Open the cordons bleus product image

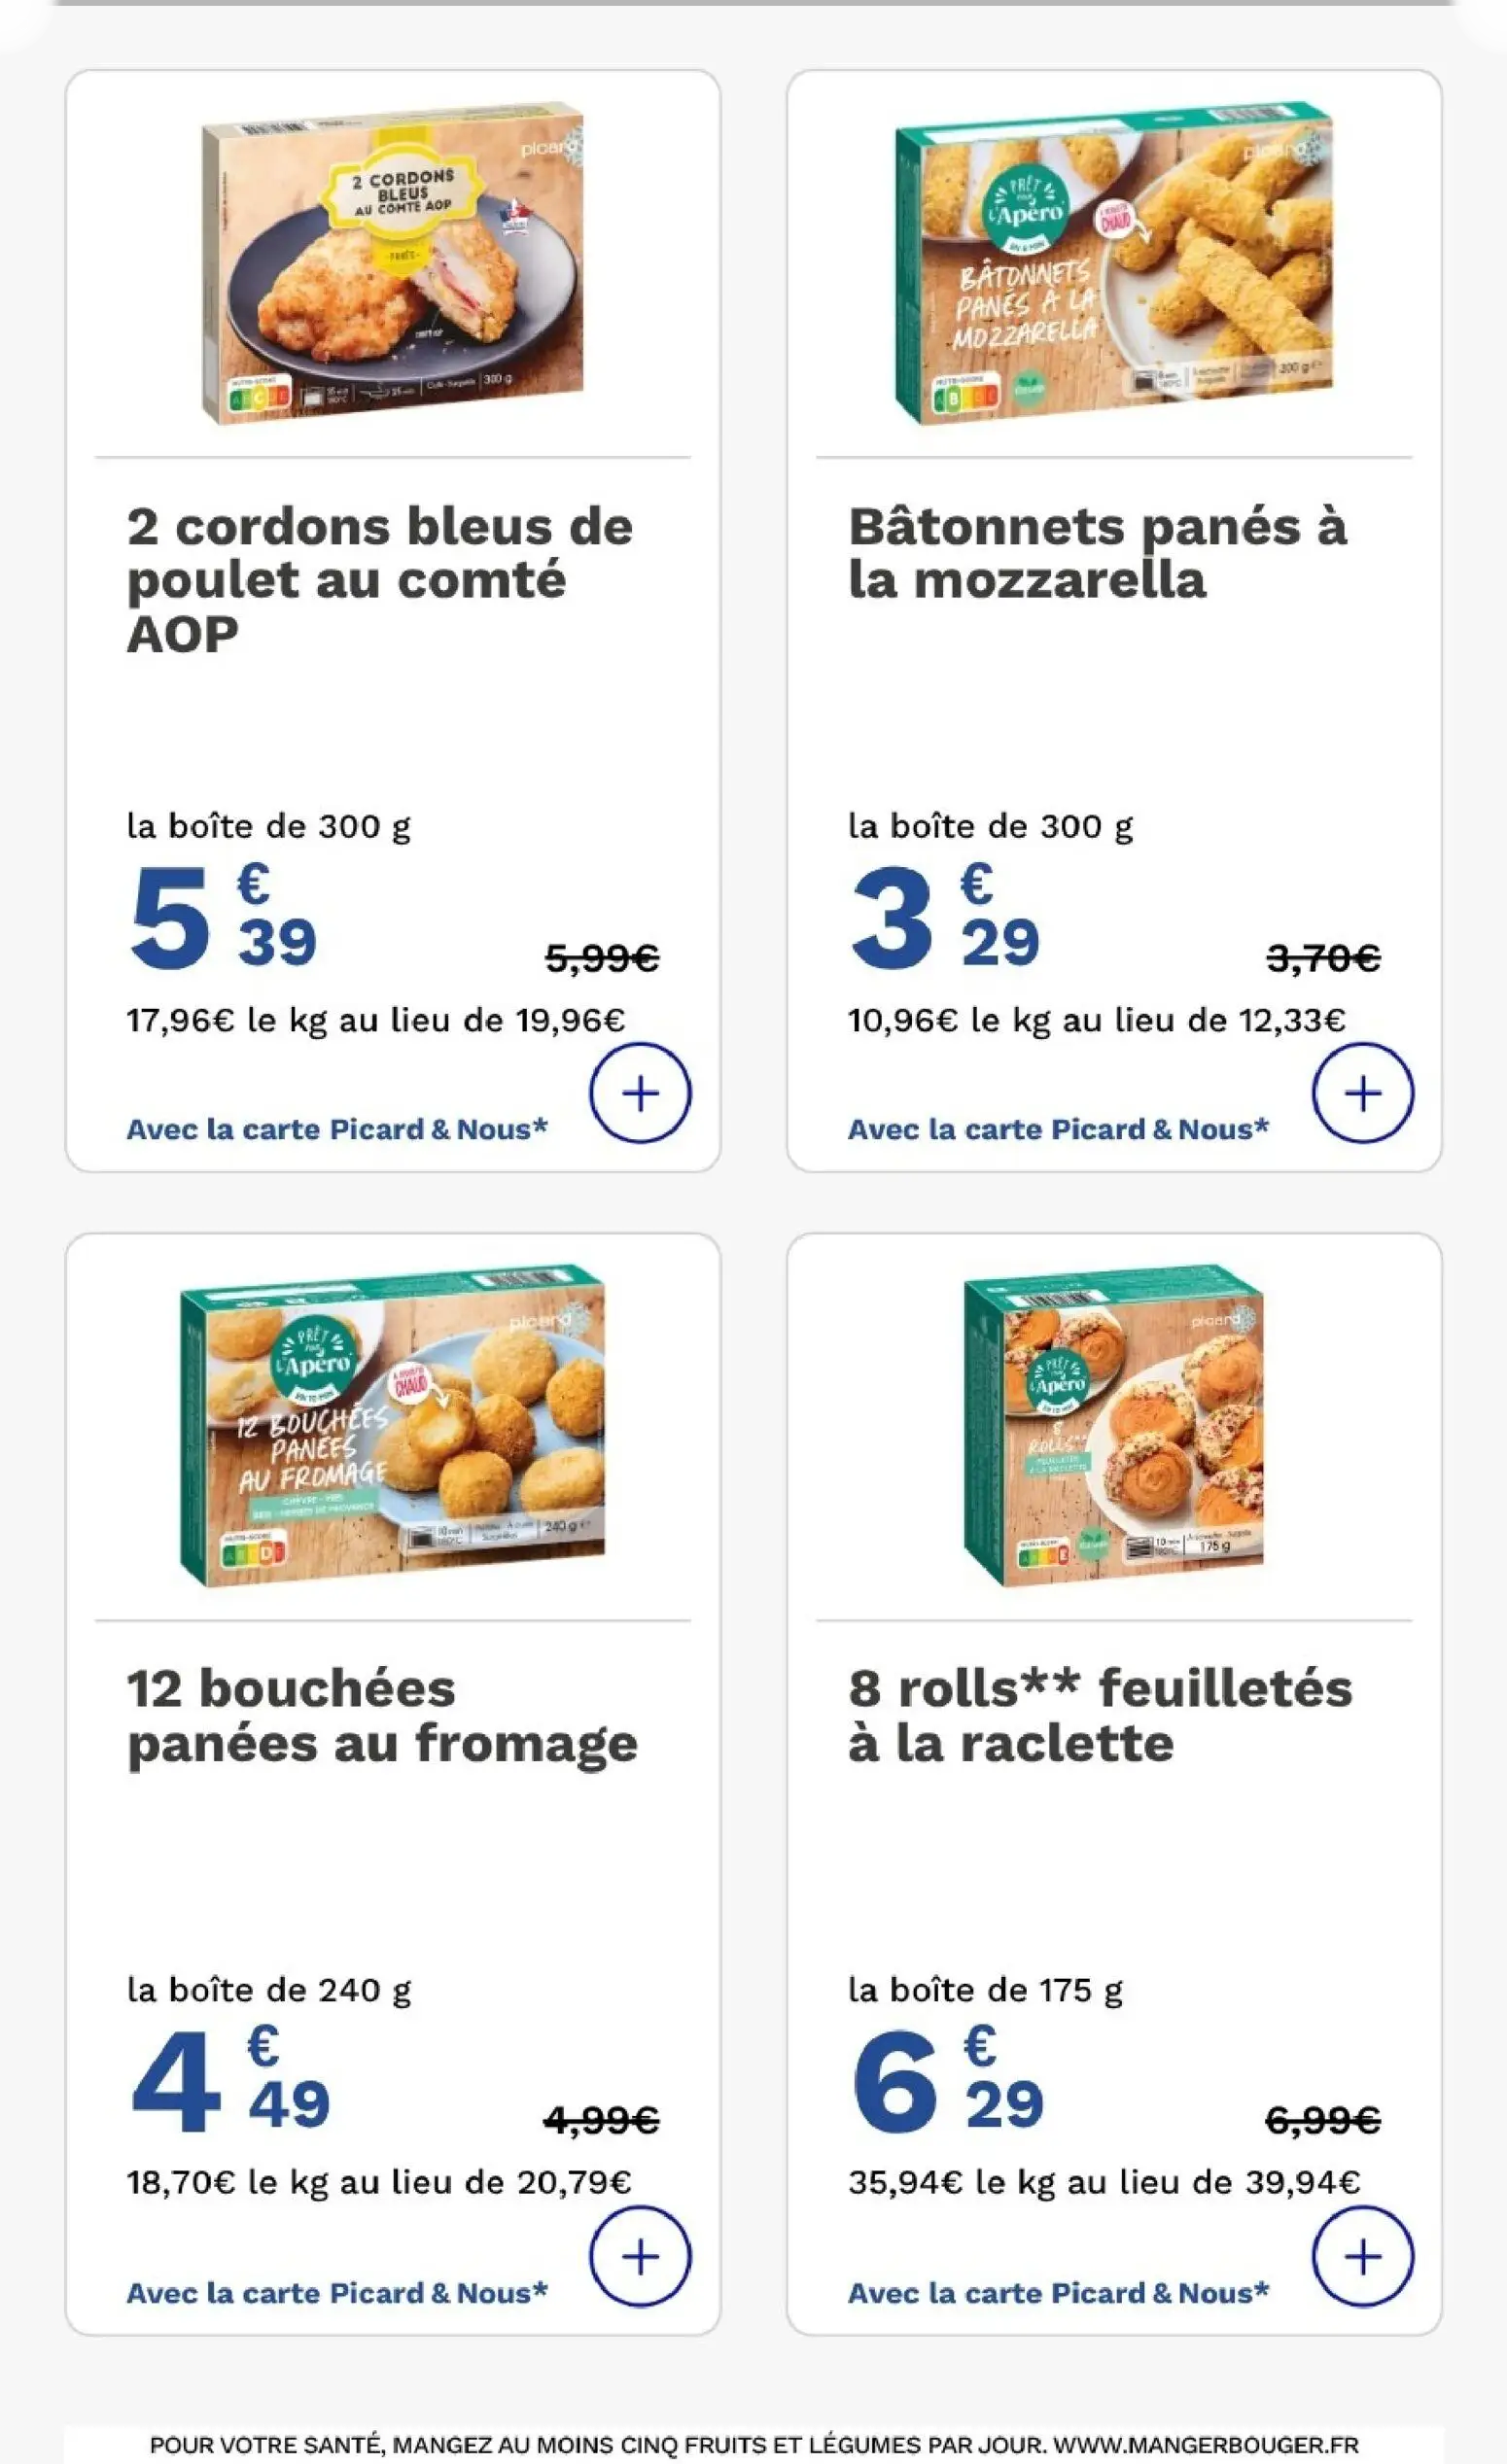pos(393,263)
